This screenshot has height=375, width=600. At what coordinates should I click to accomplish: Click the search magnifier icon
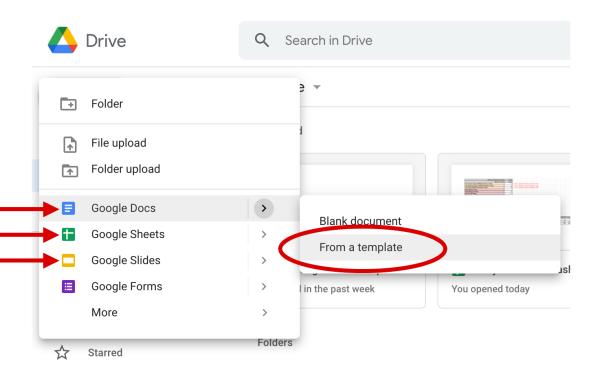coord(262,40)
